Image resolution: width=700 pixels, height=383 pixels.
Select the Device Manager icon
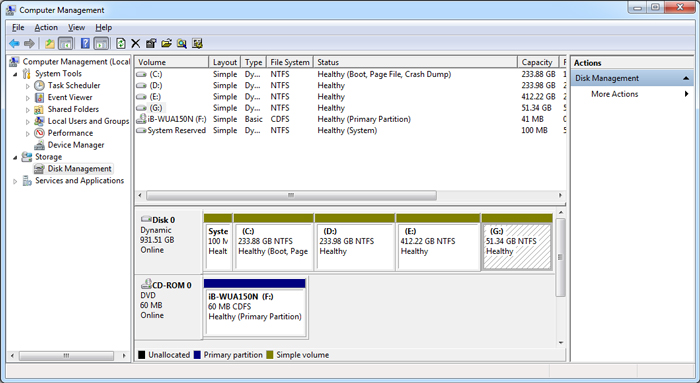[40, 145]
